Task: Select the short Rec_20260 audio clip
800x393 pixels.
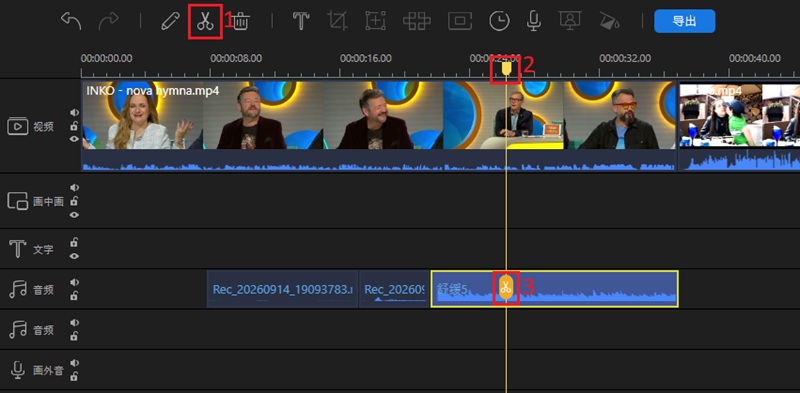Action: [x=394, y=289]
